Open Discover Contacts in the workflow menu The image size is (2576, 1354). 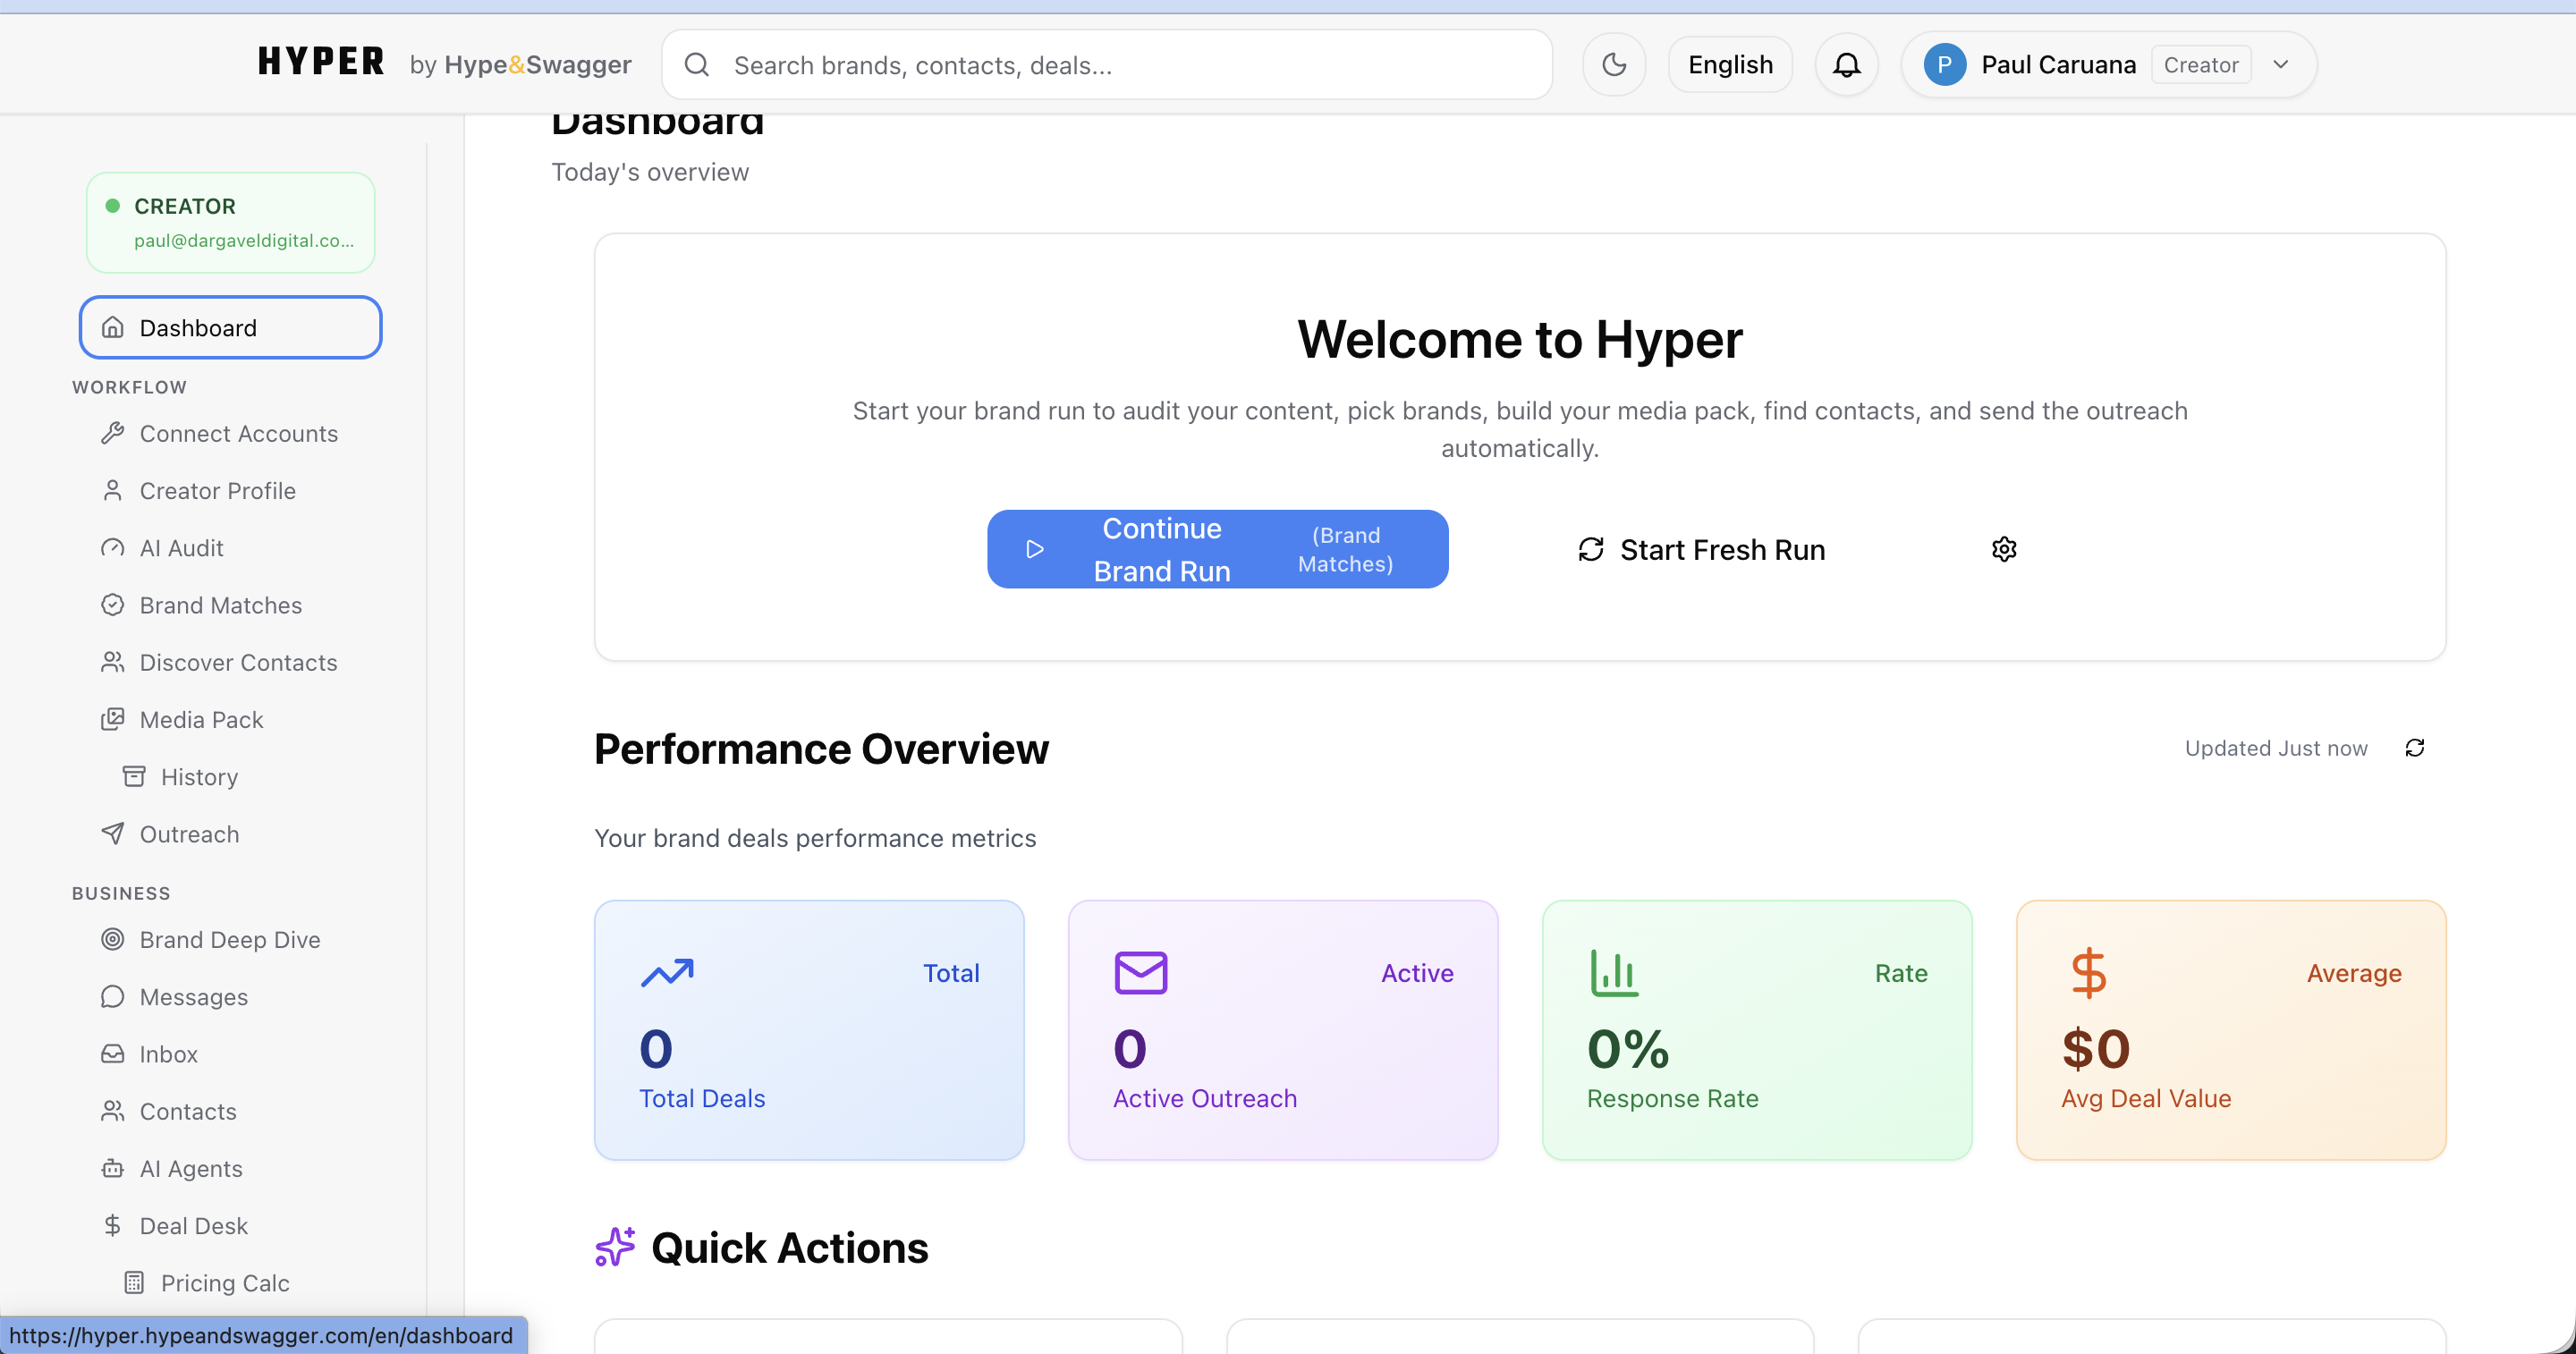(238, 662)
